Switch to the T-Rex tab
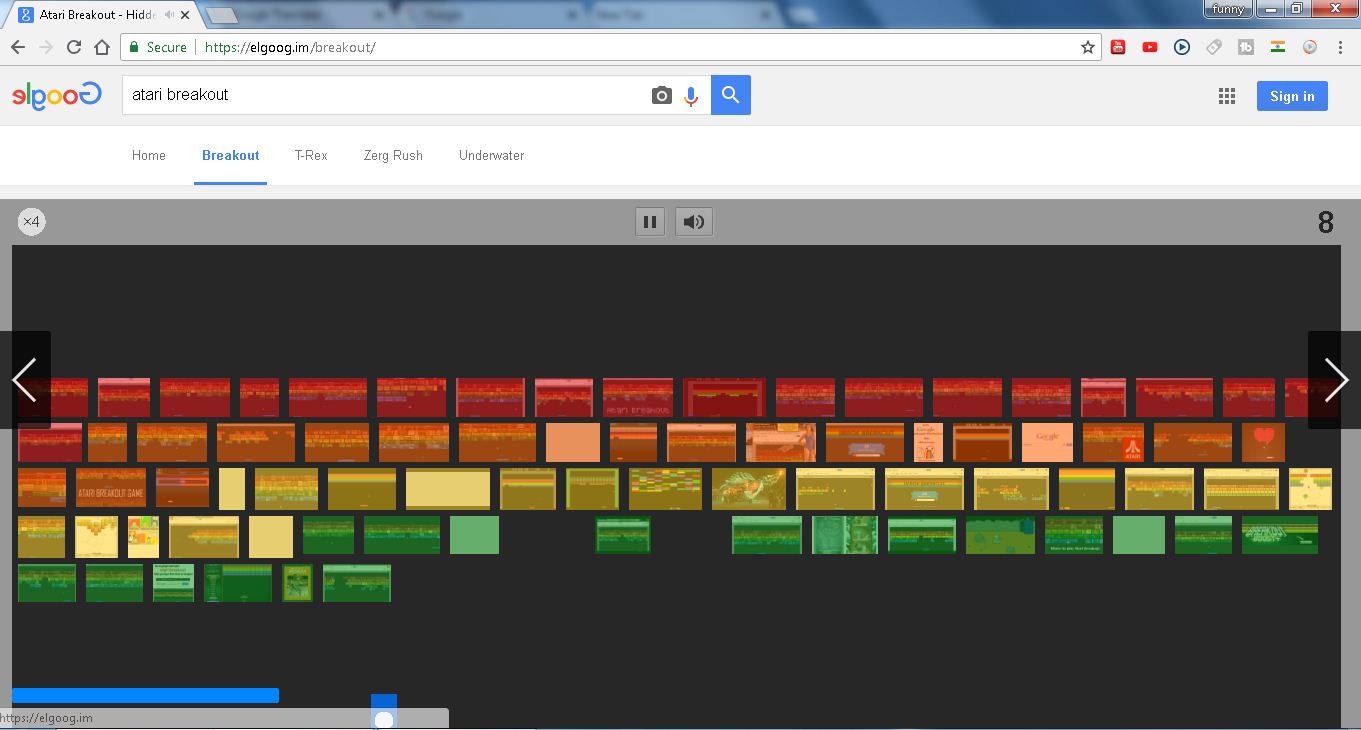The width and height of the screenshot is (1361, 730). coord(311,155)
